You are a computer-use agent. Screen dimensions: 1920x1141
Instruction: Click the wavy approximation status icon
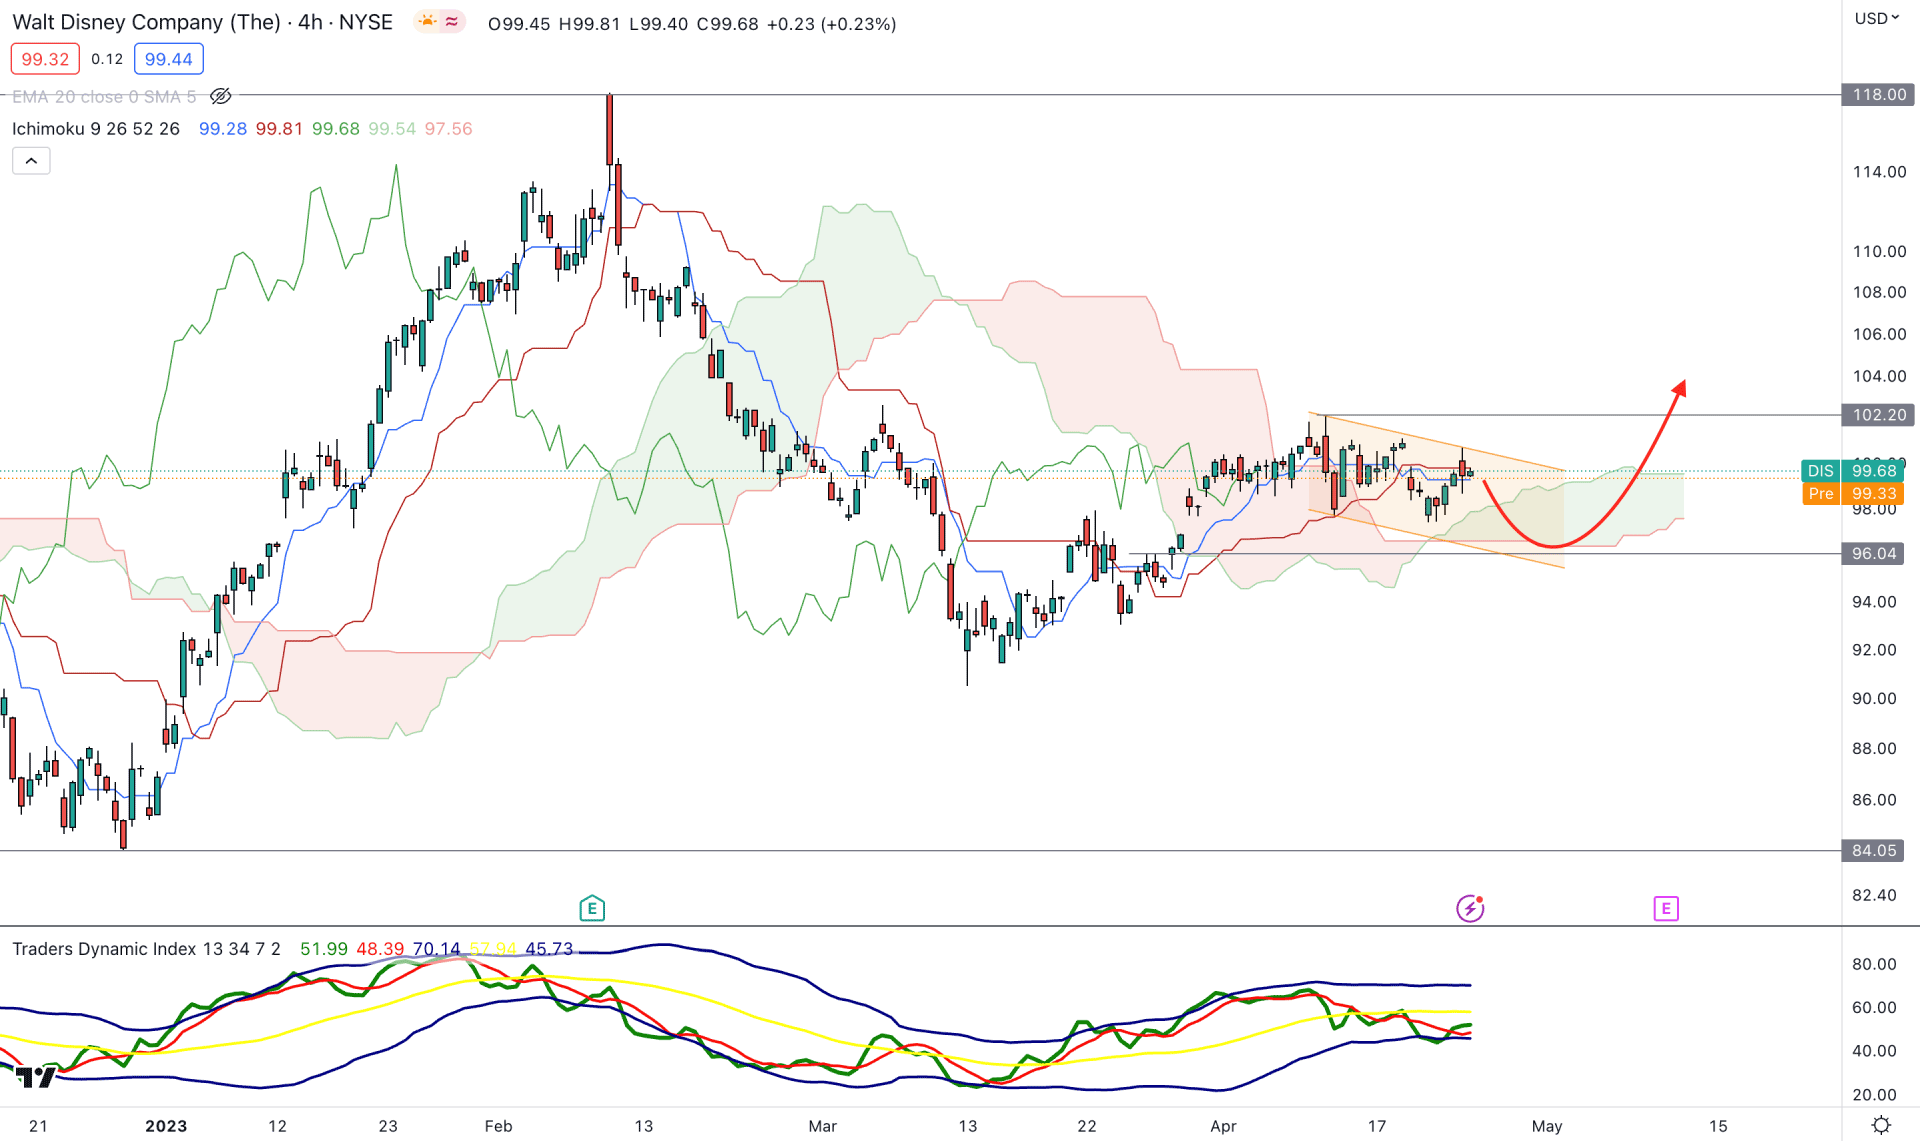[453, 22]
